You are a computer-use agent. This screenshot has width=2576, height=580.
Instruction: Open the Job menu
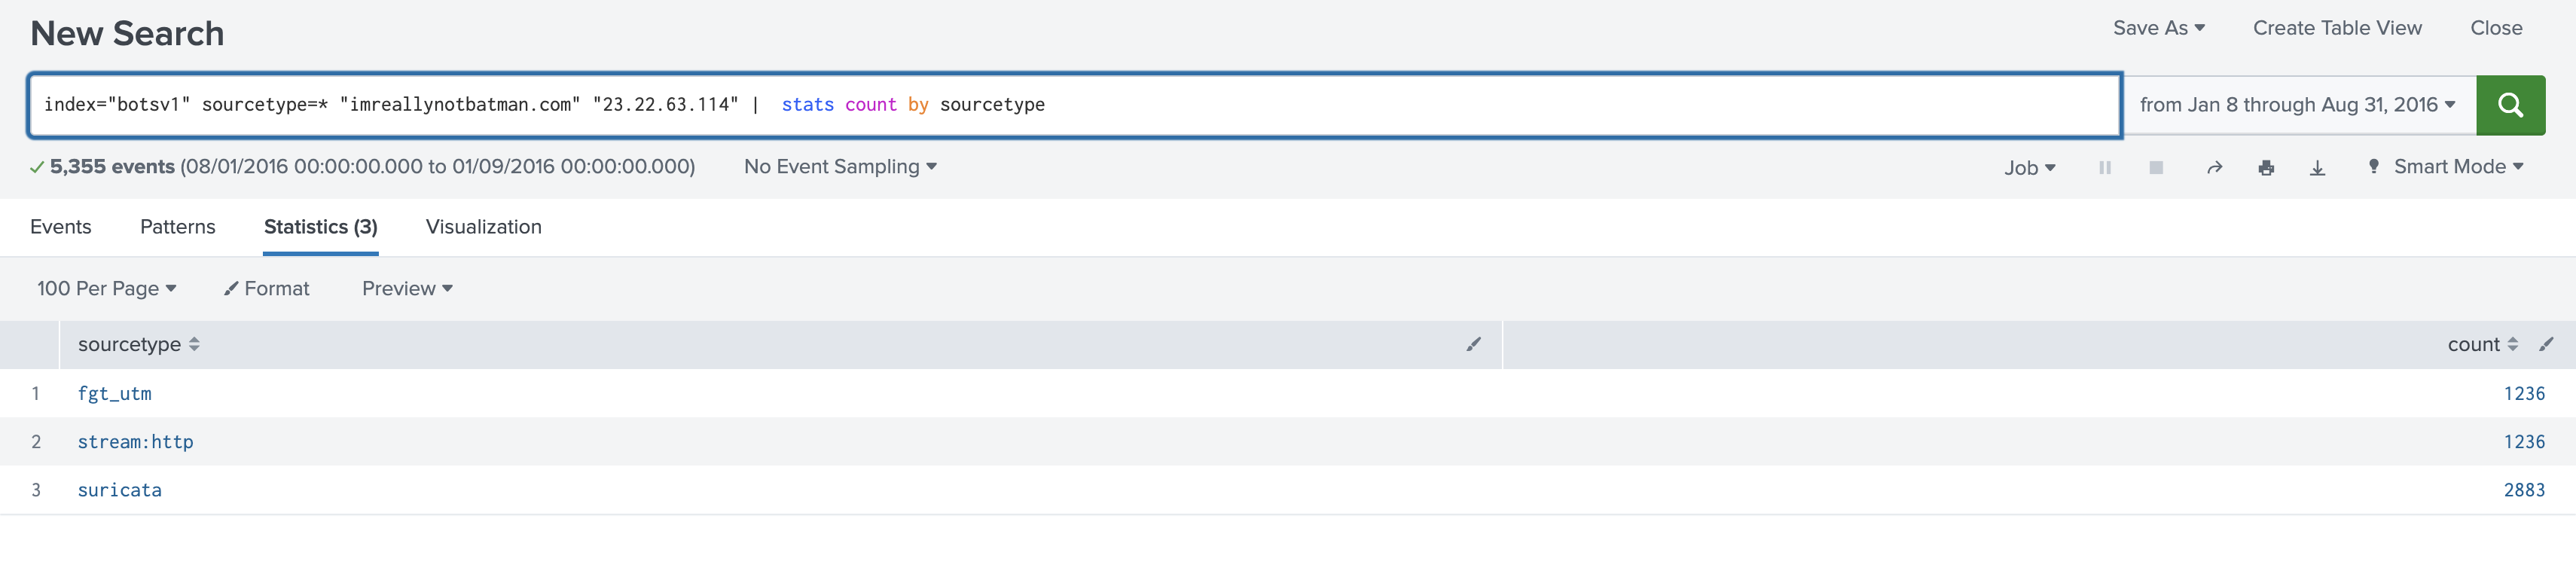(2029, 167)
